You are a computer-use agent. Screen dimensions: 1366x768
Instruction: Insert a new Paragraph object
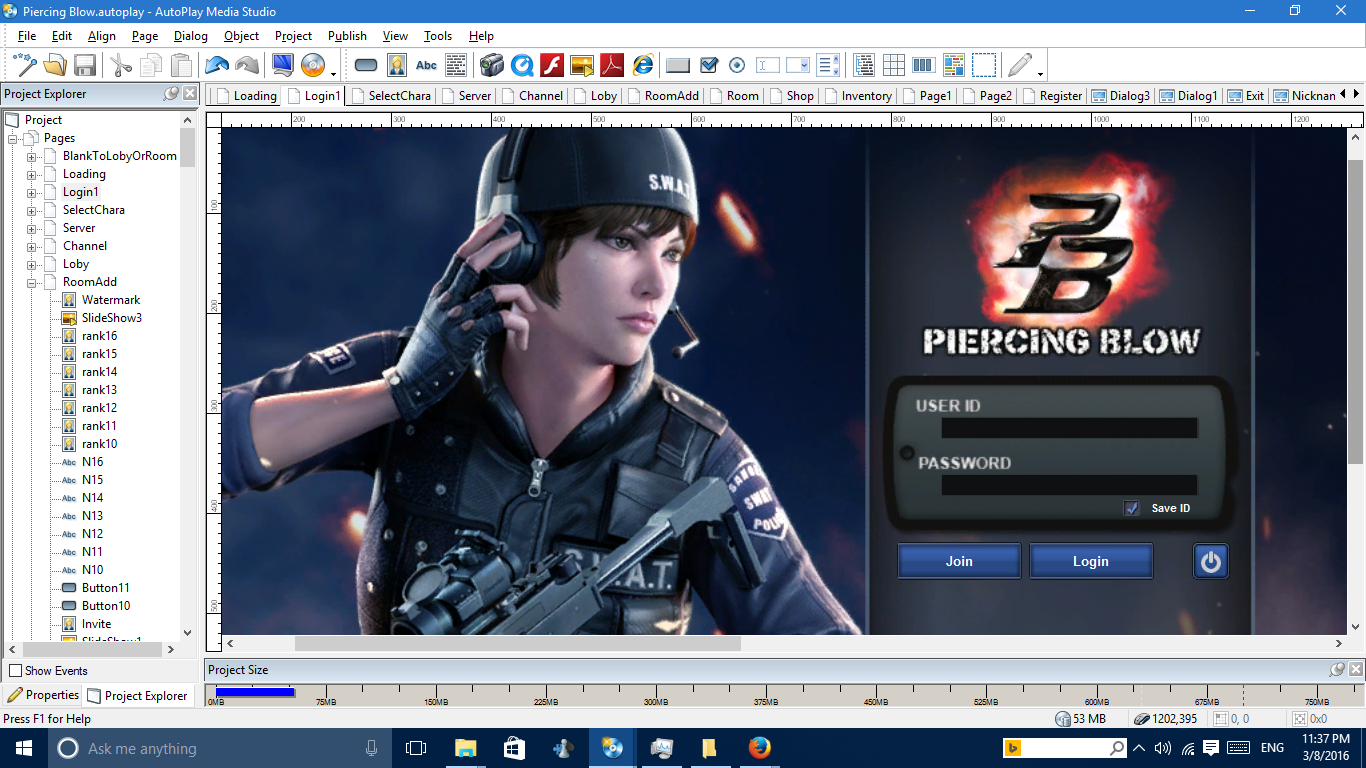tap(457, 66)
